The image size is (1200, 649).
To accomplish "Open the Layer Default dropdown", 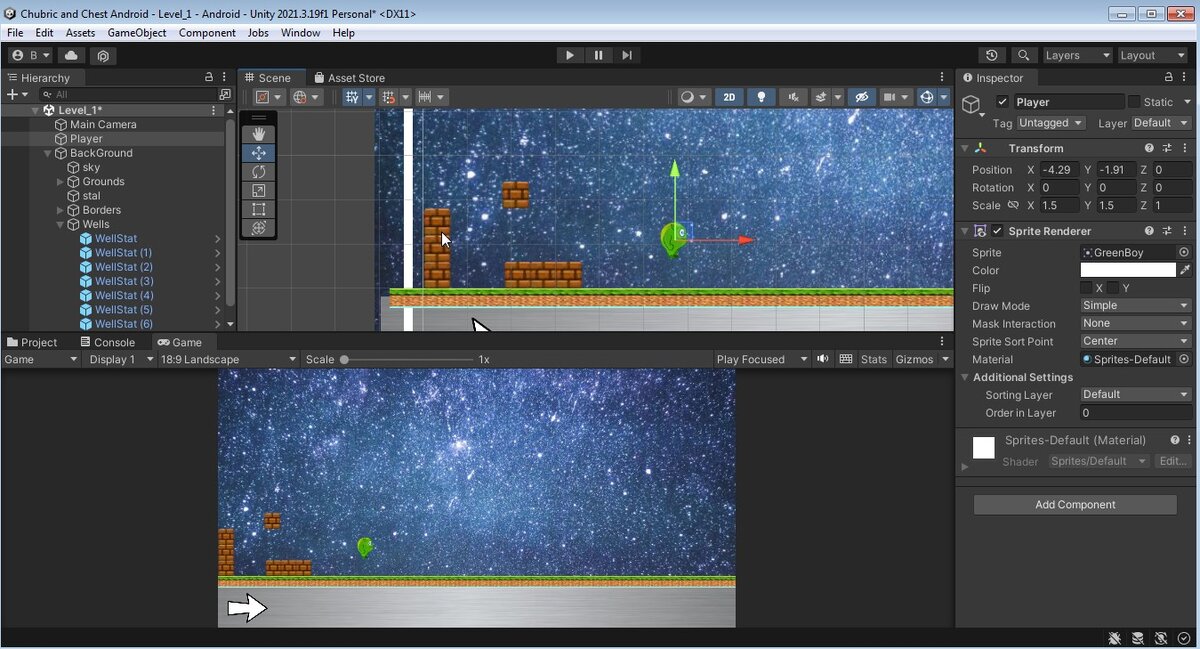I will [1161, 123].
